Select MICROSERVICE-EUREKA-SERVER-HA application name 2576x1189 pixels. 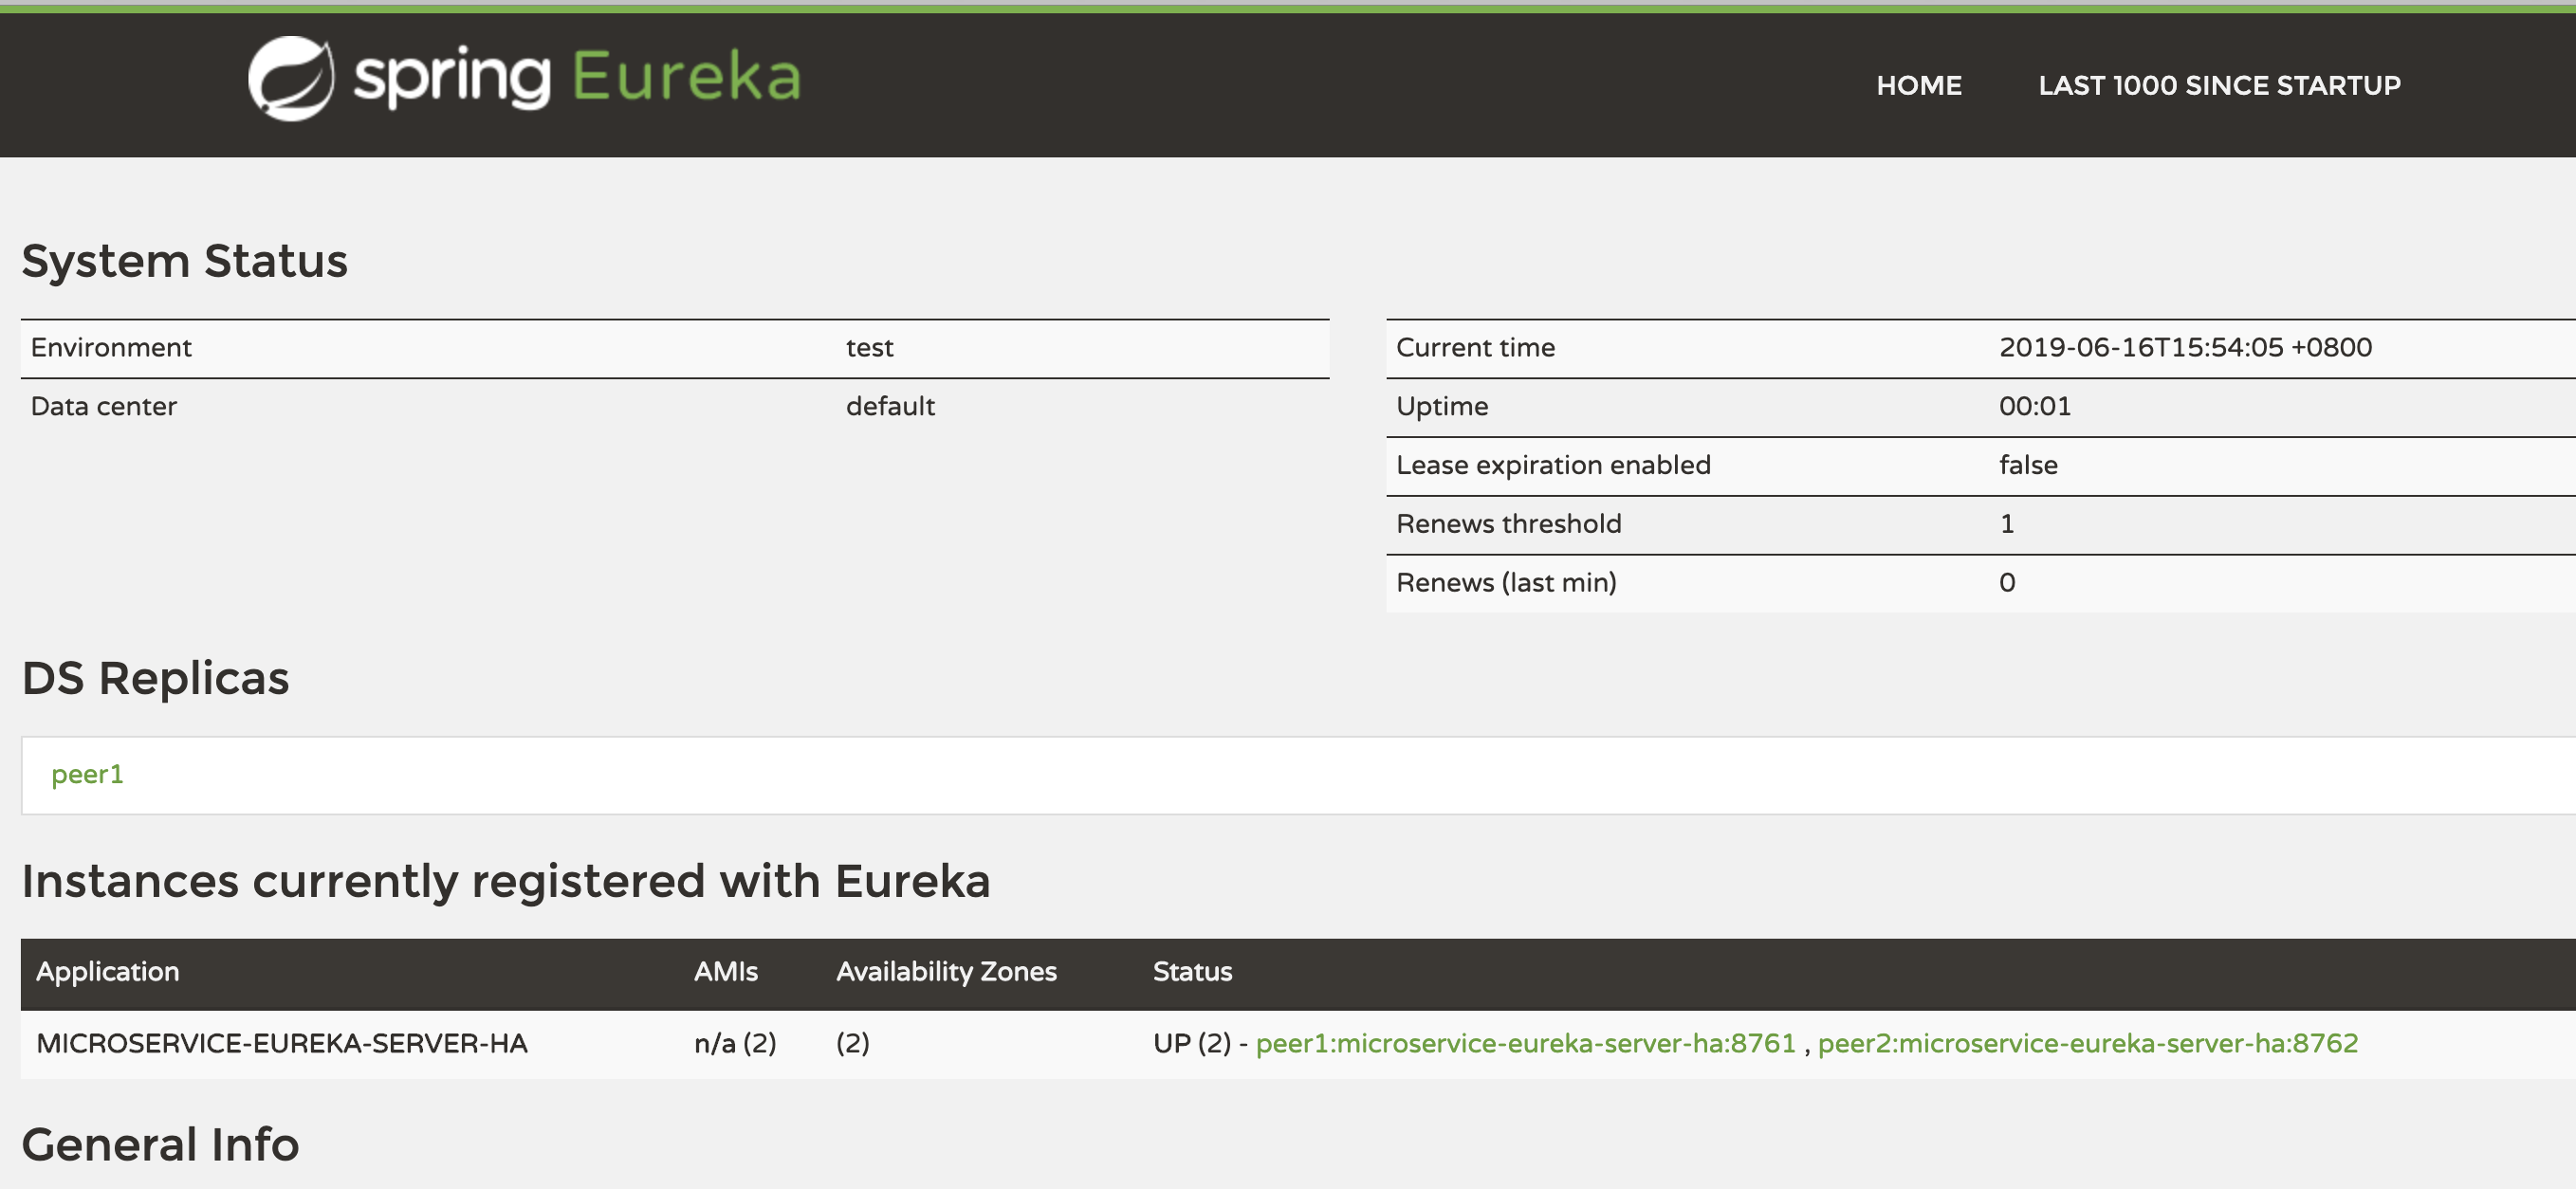tap(282, 1043)
